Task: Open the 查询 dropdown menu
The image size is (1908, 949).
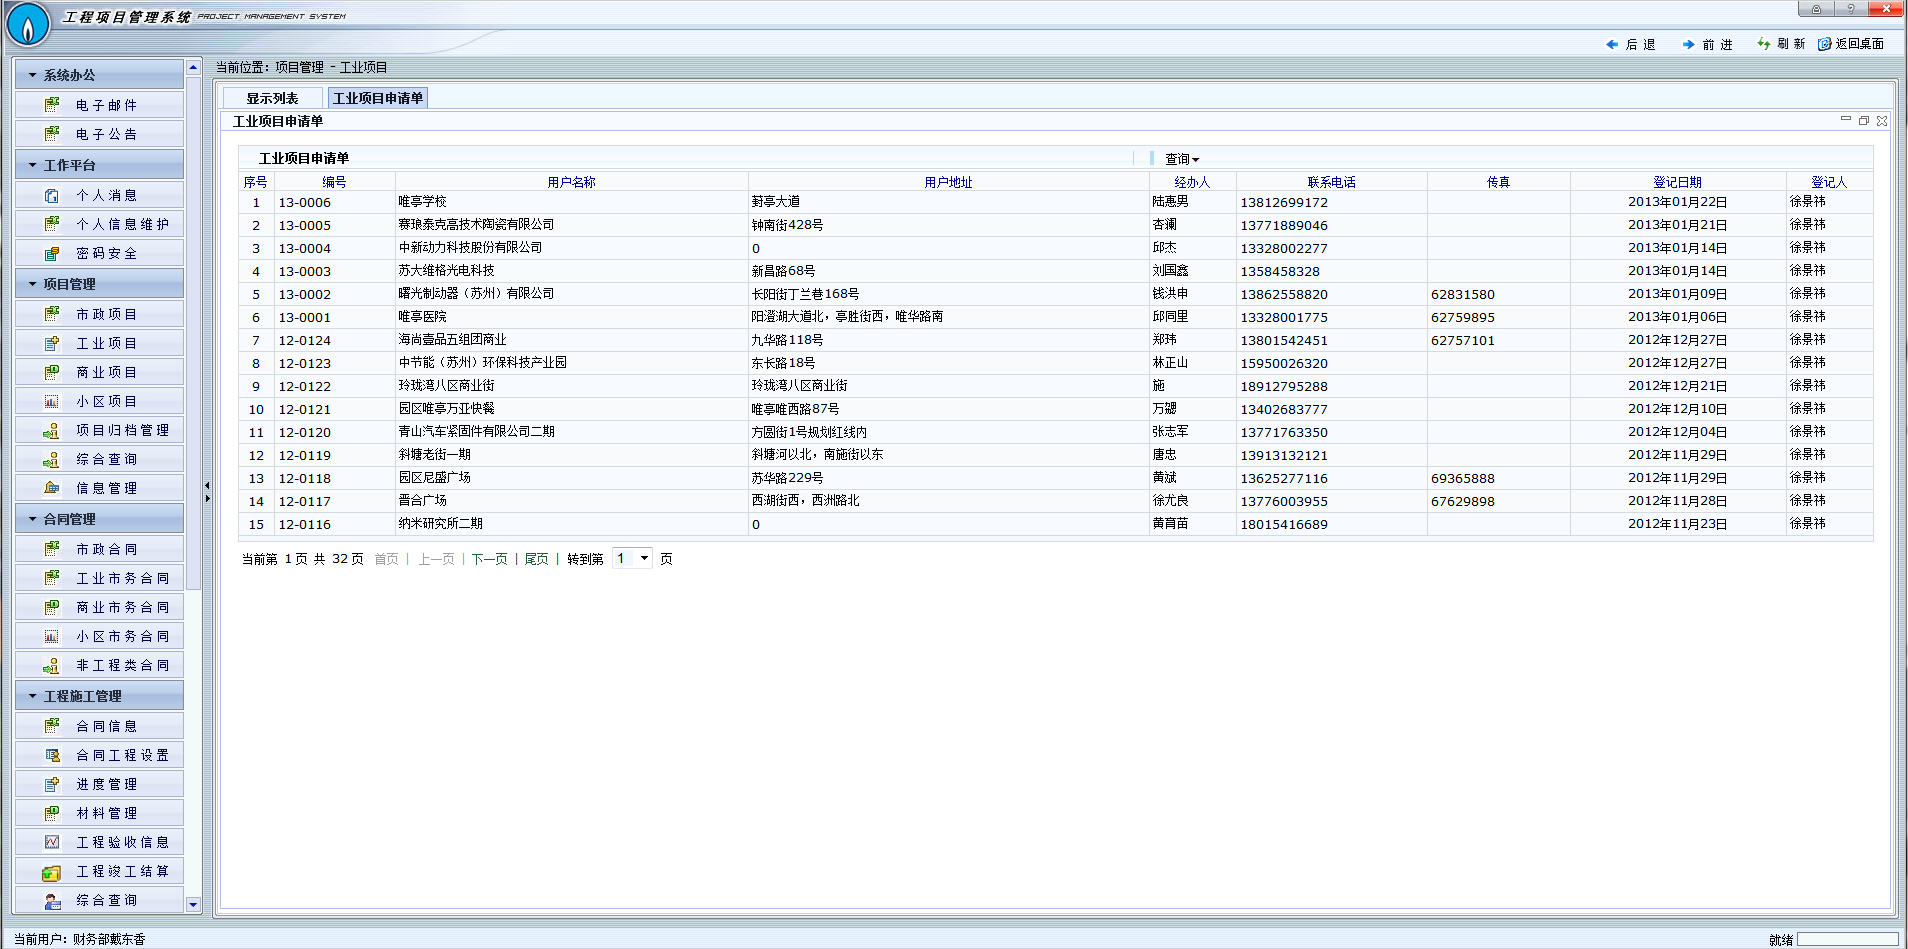Action: coord(1181,159)
